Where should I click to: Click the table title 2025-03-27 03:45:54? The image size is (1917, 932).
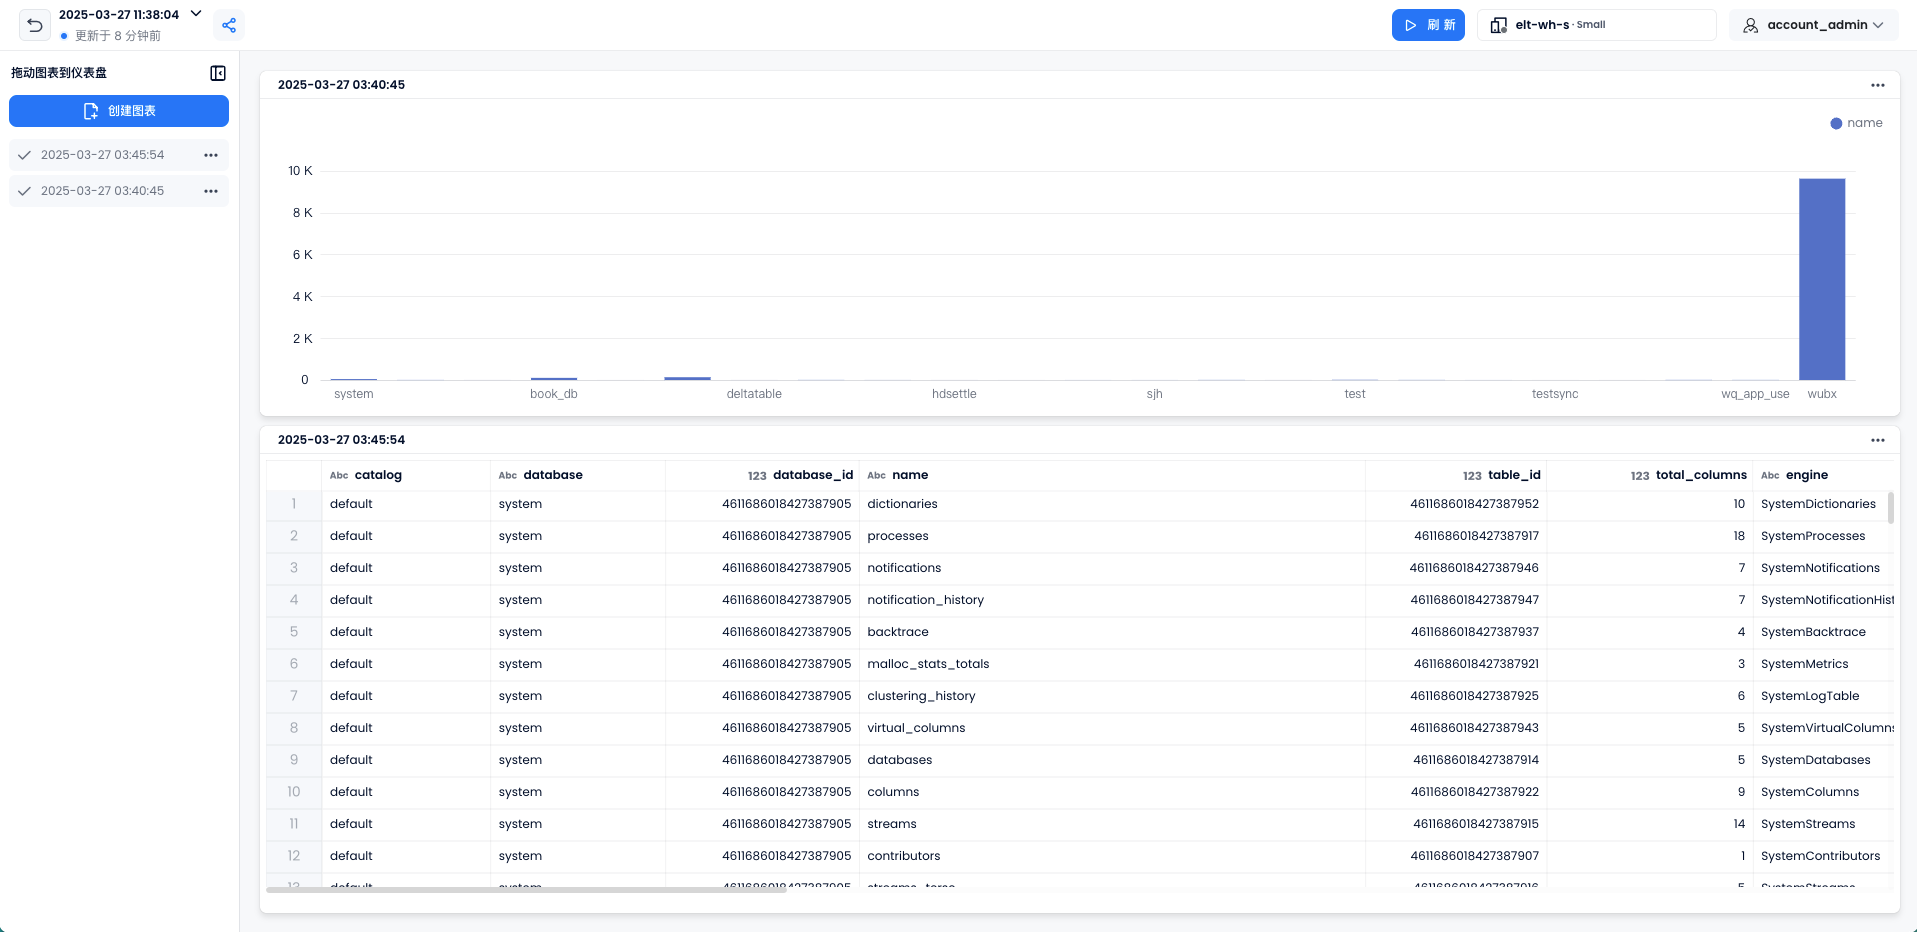pyautogui.click(x=341, y=440)
